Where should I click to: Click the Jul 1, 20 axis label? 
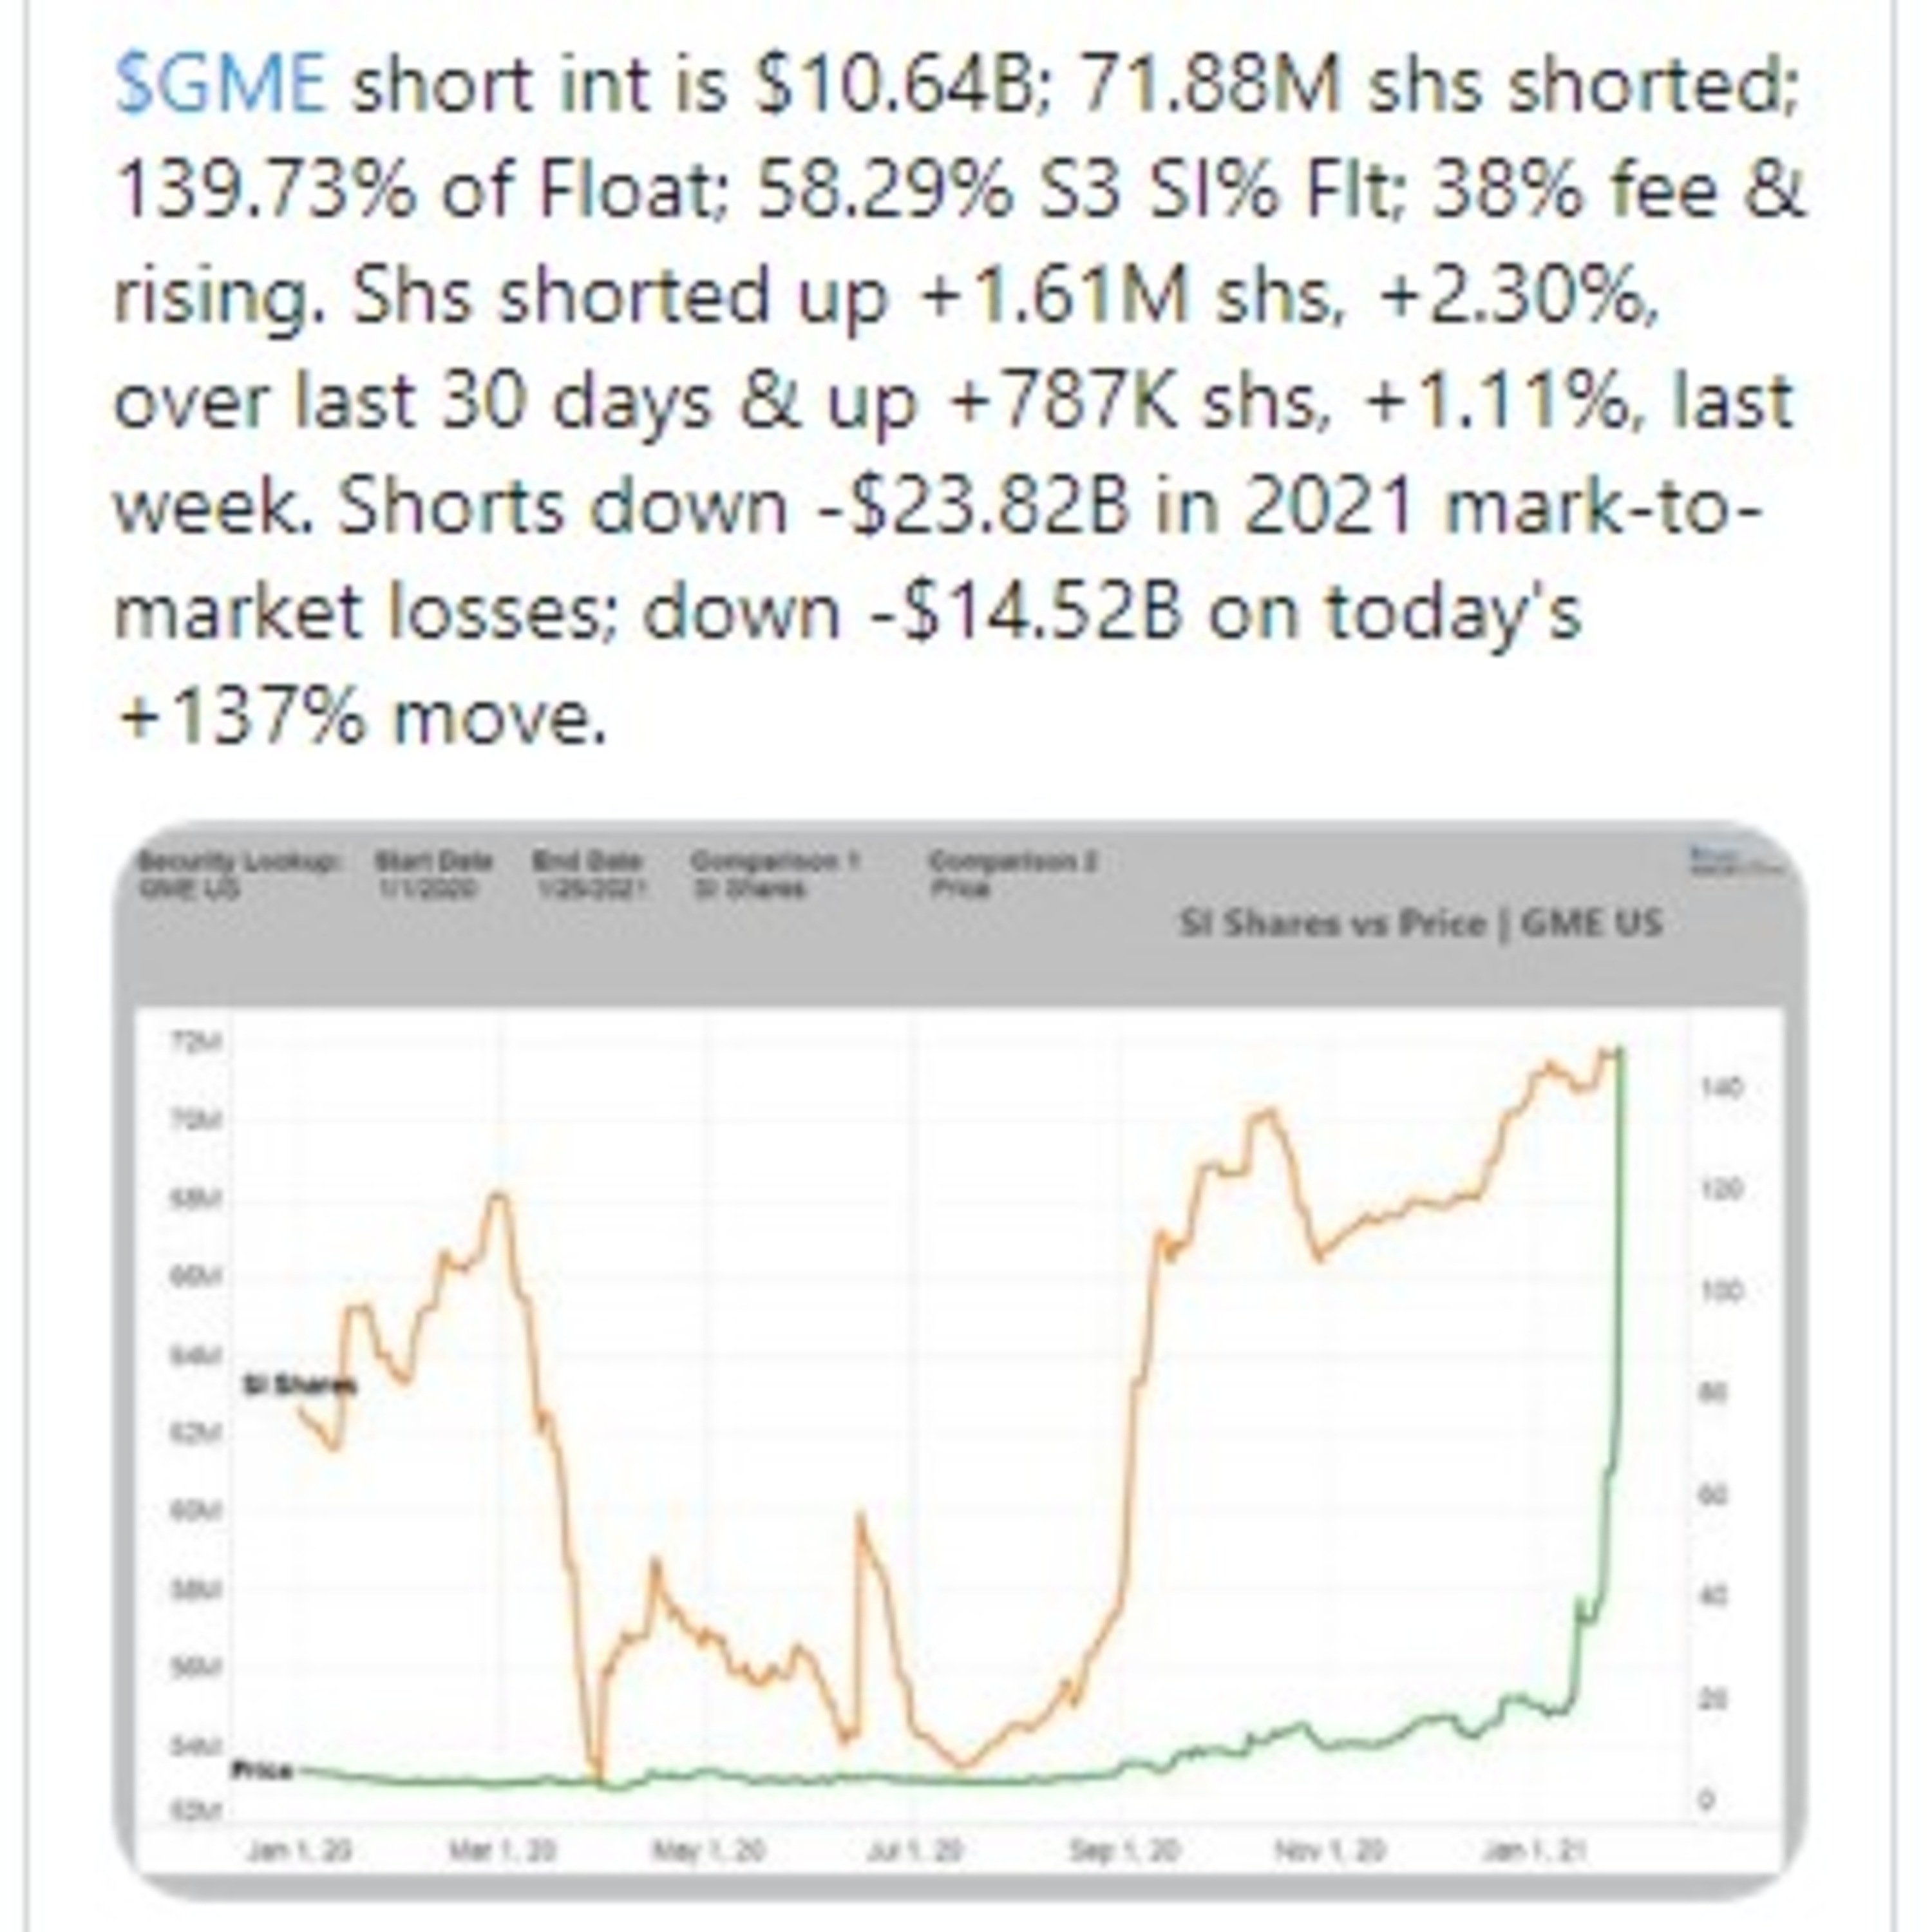pyautogui.click(x=915, y=1851)
